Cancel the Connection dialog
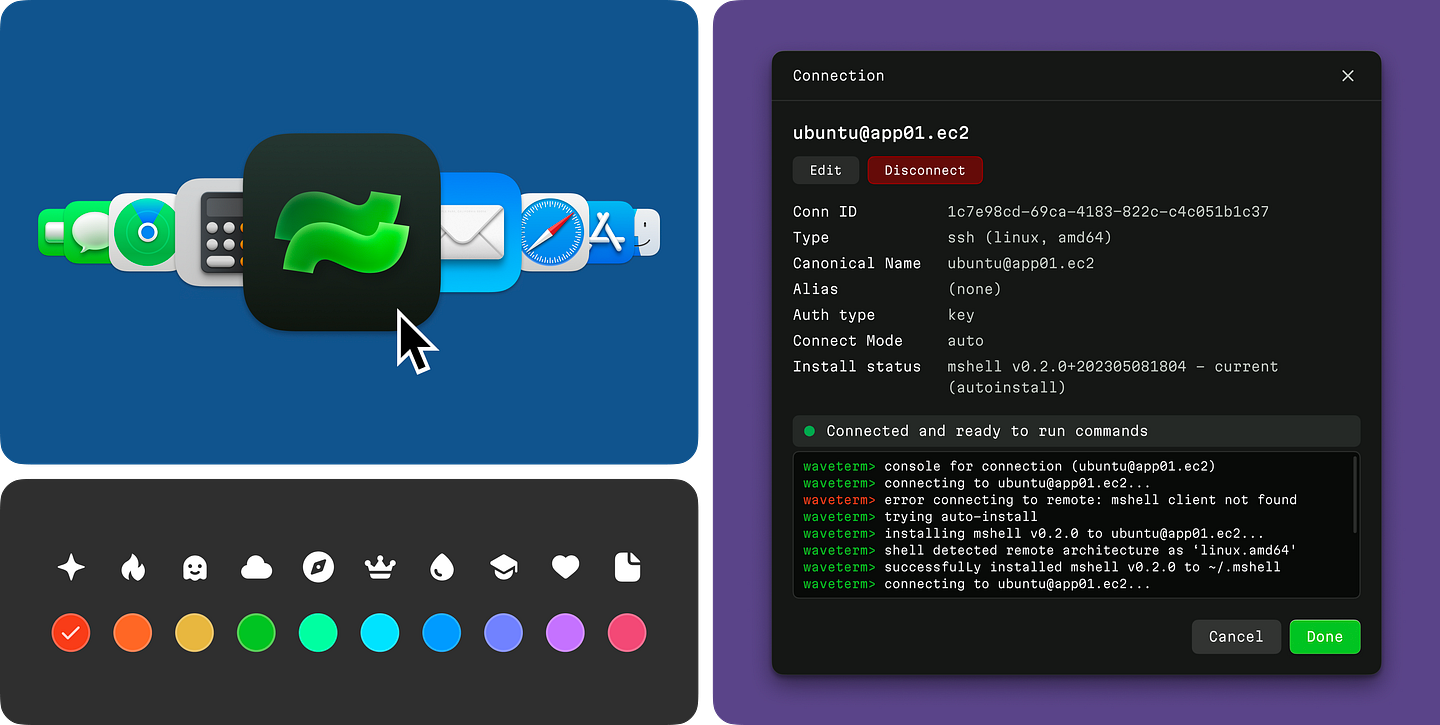This screenshot has width=1440, height=725. click(1236, 636)
